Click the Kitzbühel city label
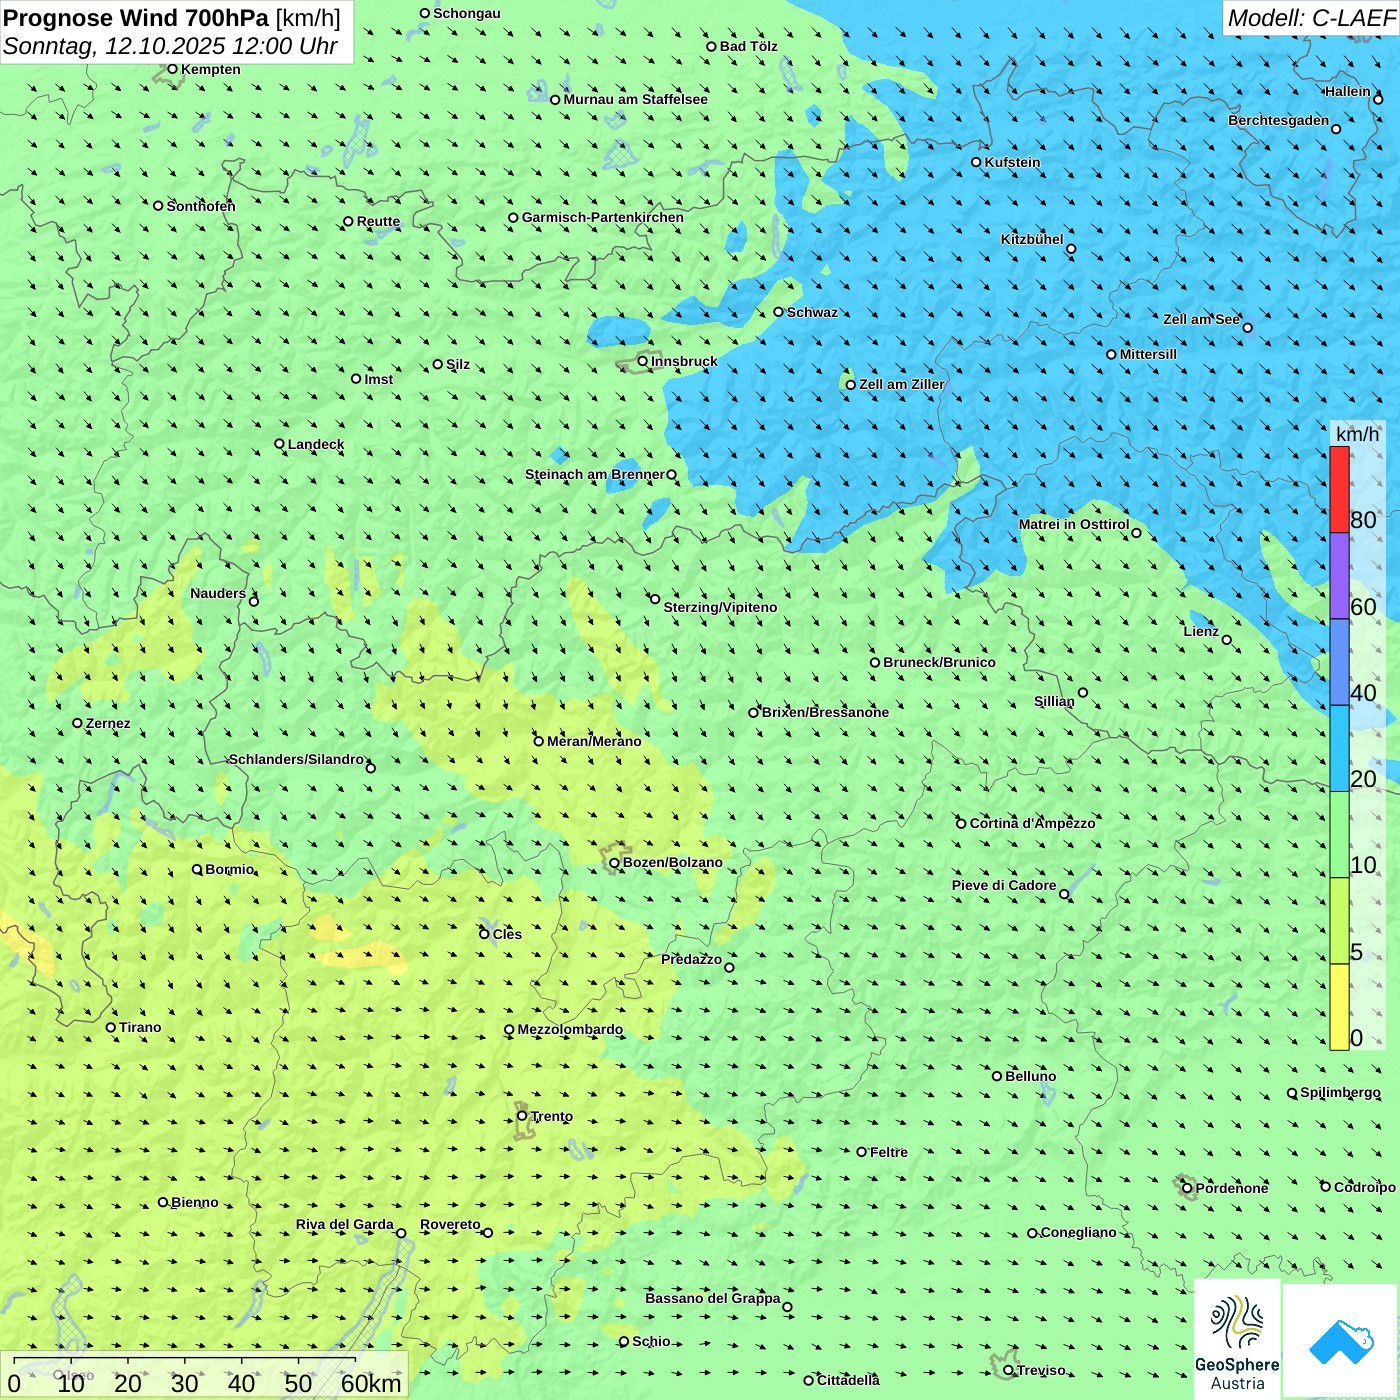This screenshot has height=1400, width=1400. coord(1032,239)
